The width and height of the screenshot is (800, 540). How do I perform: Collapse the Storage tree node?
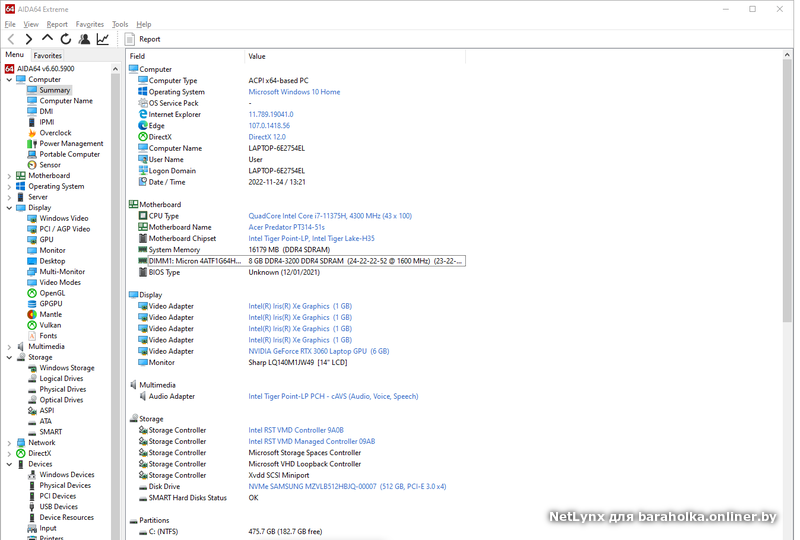pos(9,357)
